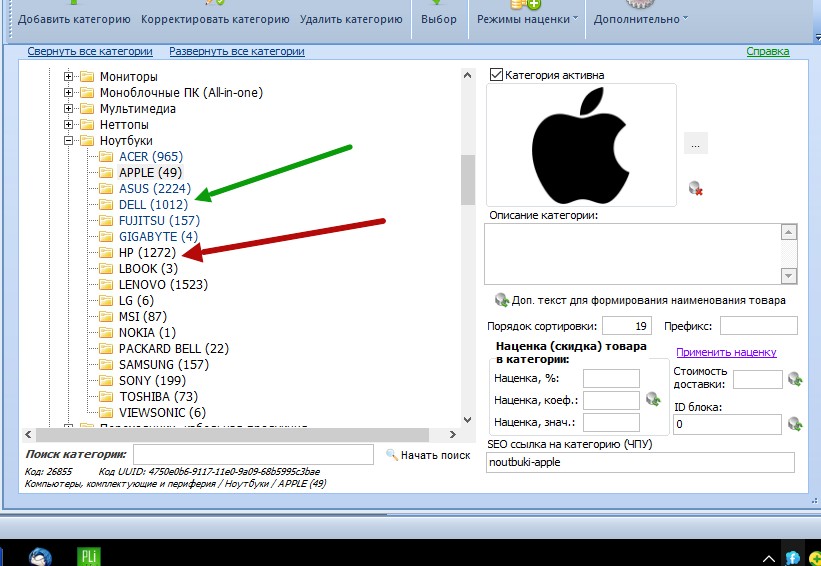The height and width of the screenshot is (566, 821).
Task: Click Развернуть все категории link
Action: pyautogui.click(x=237, y=51)
